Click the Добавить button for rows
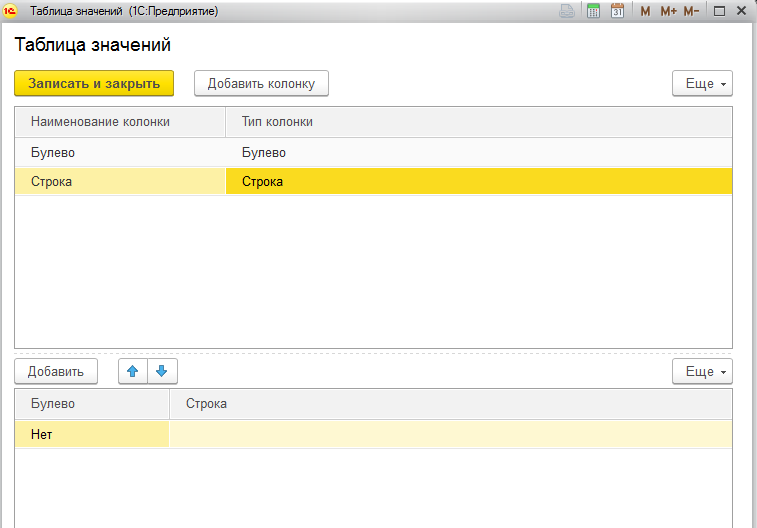 click(x=56, y=371)
